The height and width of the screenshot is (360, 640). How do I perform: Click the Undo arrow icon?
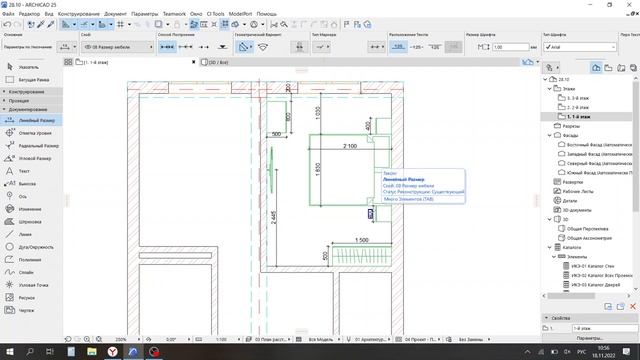coord(7,24)
